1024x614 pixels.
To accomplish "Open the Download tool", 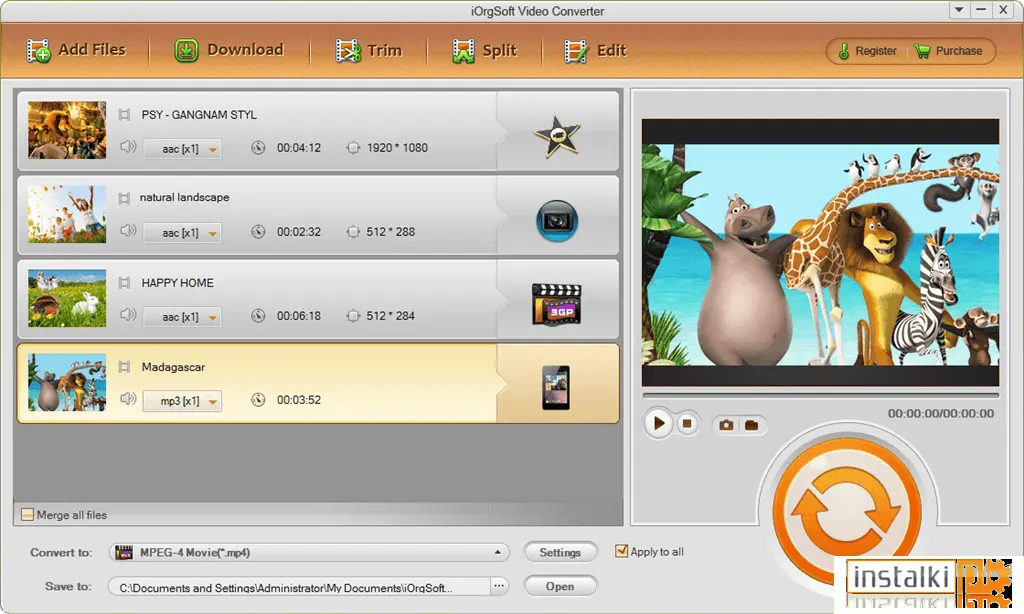I will (229, 50).
